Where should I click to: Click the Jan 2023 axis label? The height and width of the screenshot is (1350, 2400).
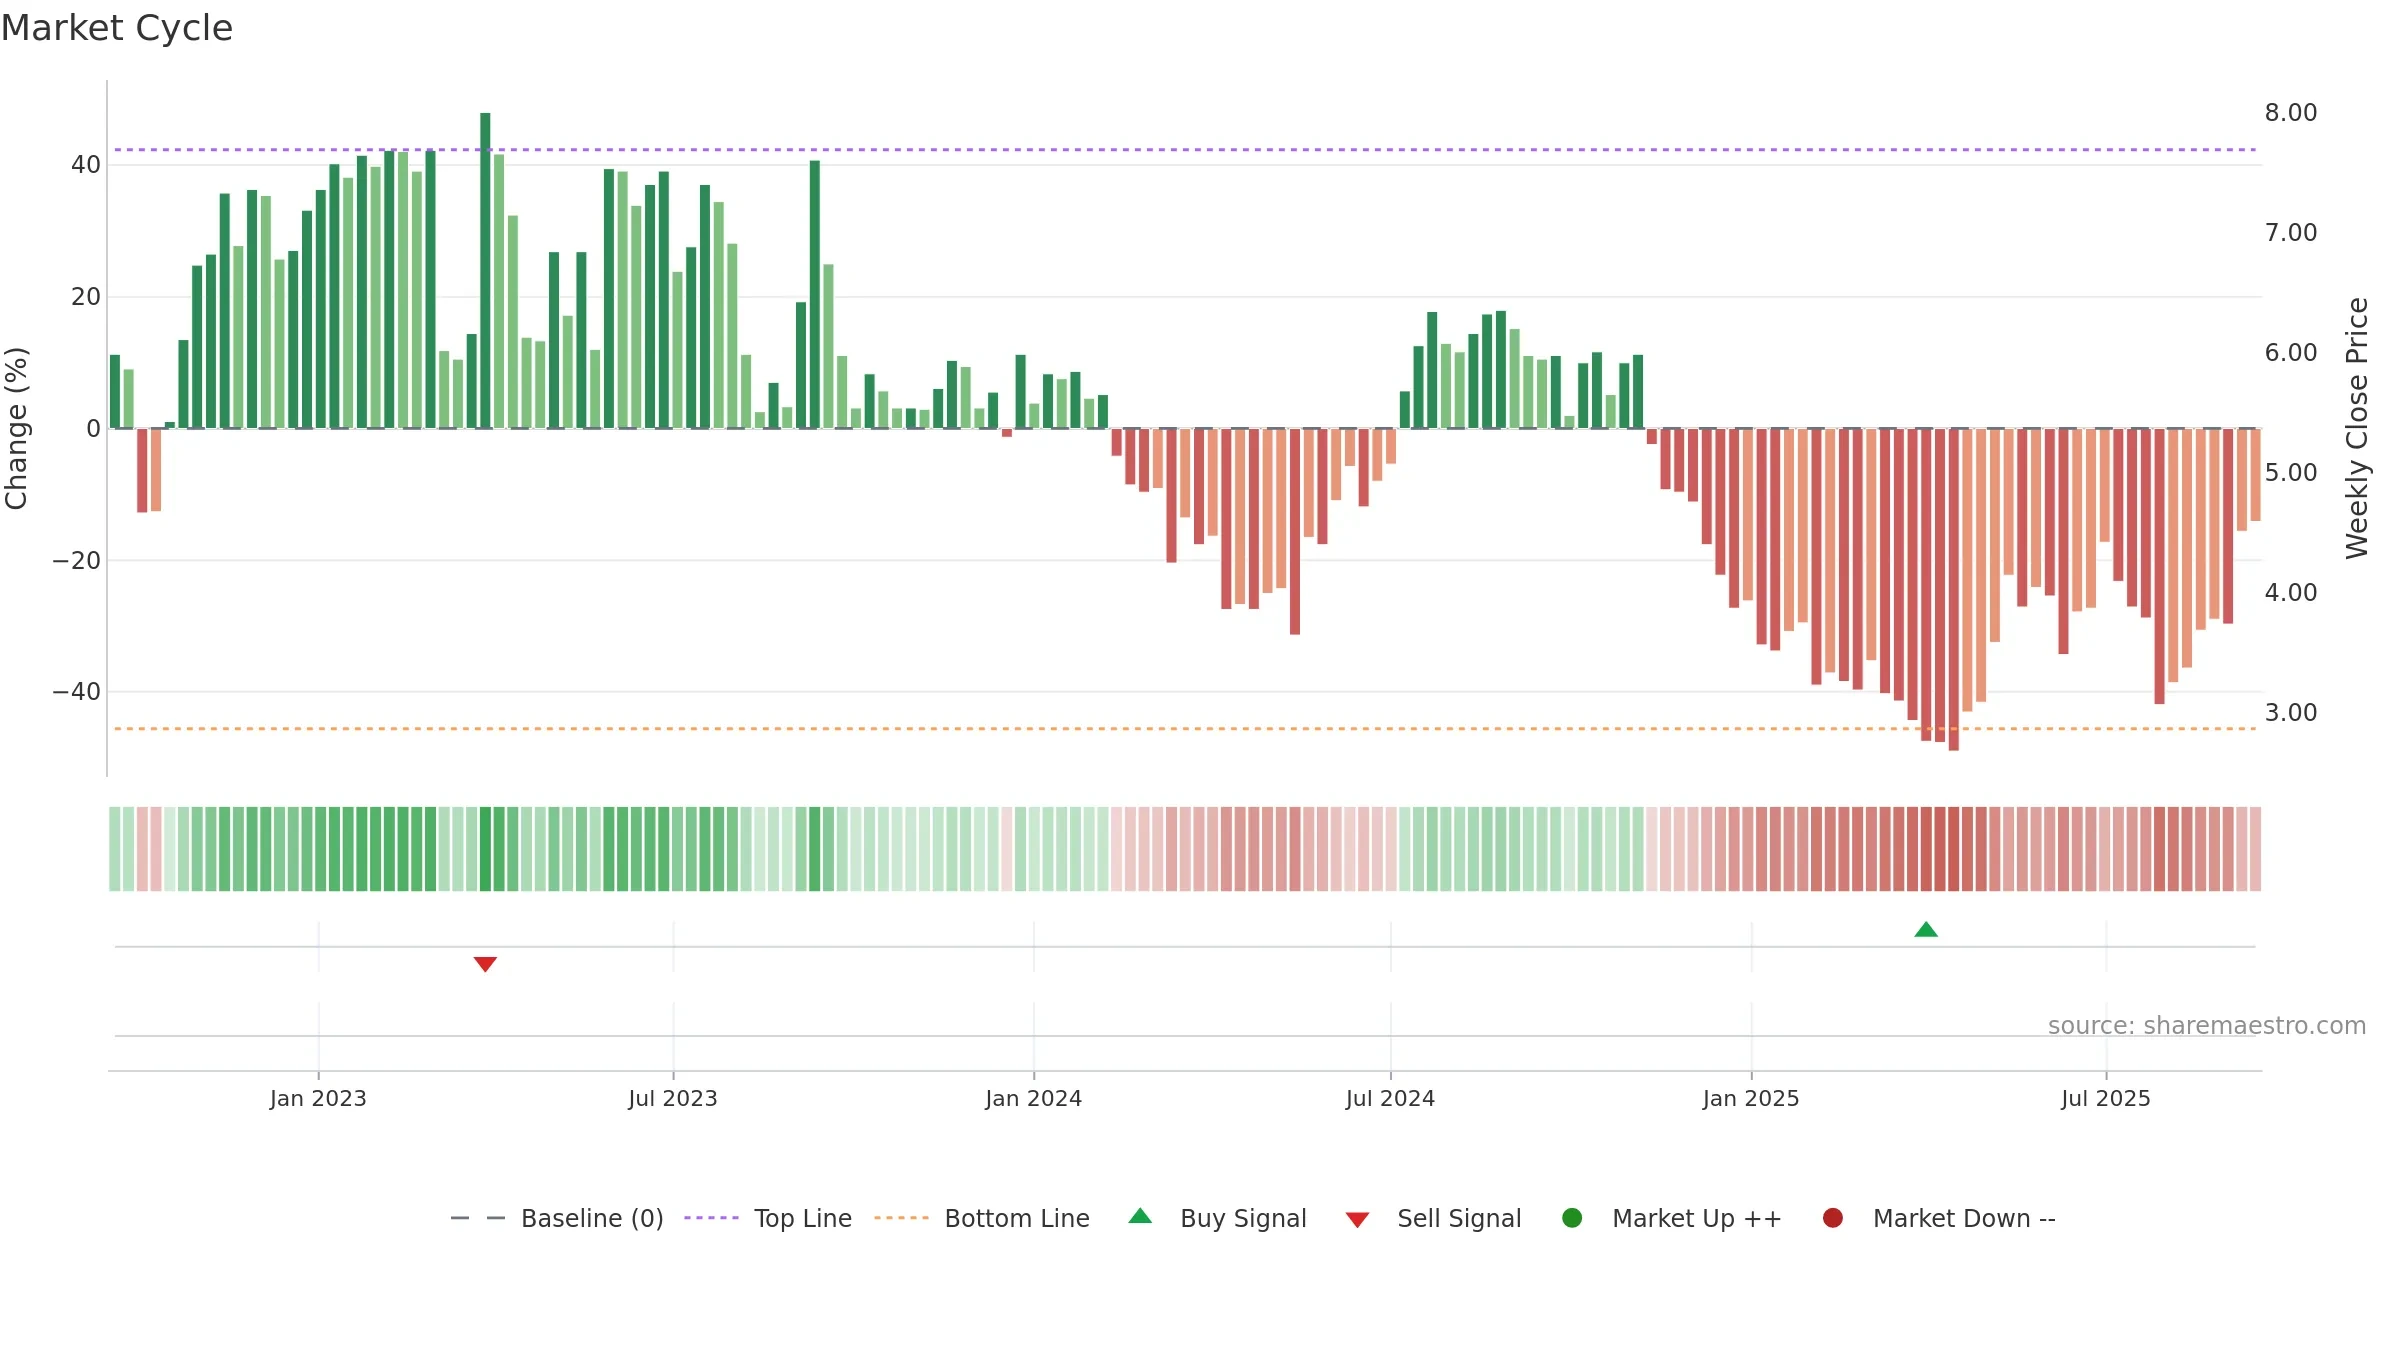click(x=318, y=1099)
